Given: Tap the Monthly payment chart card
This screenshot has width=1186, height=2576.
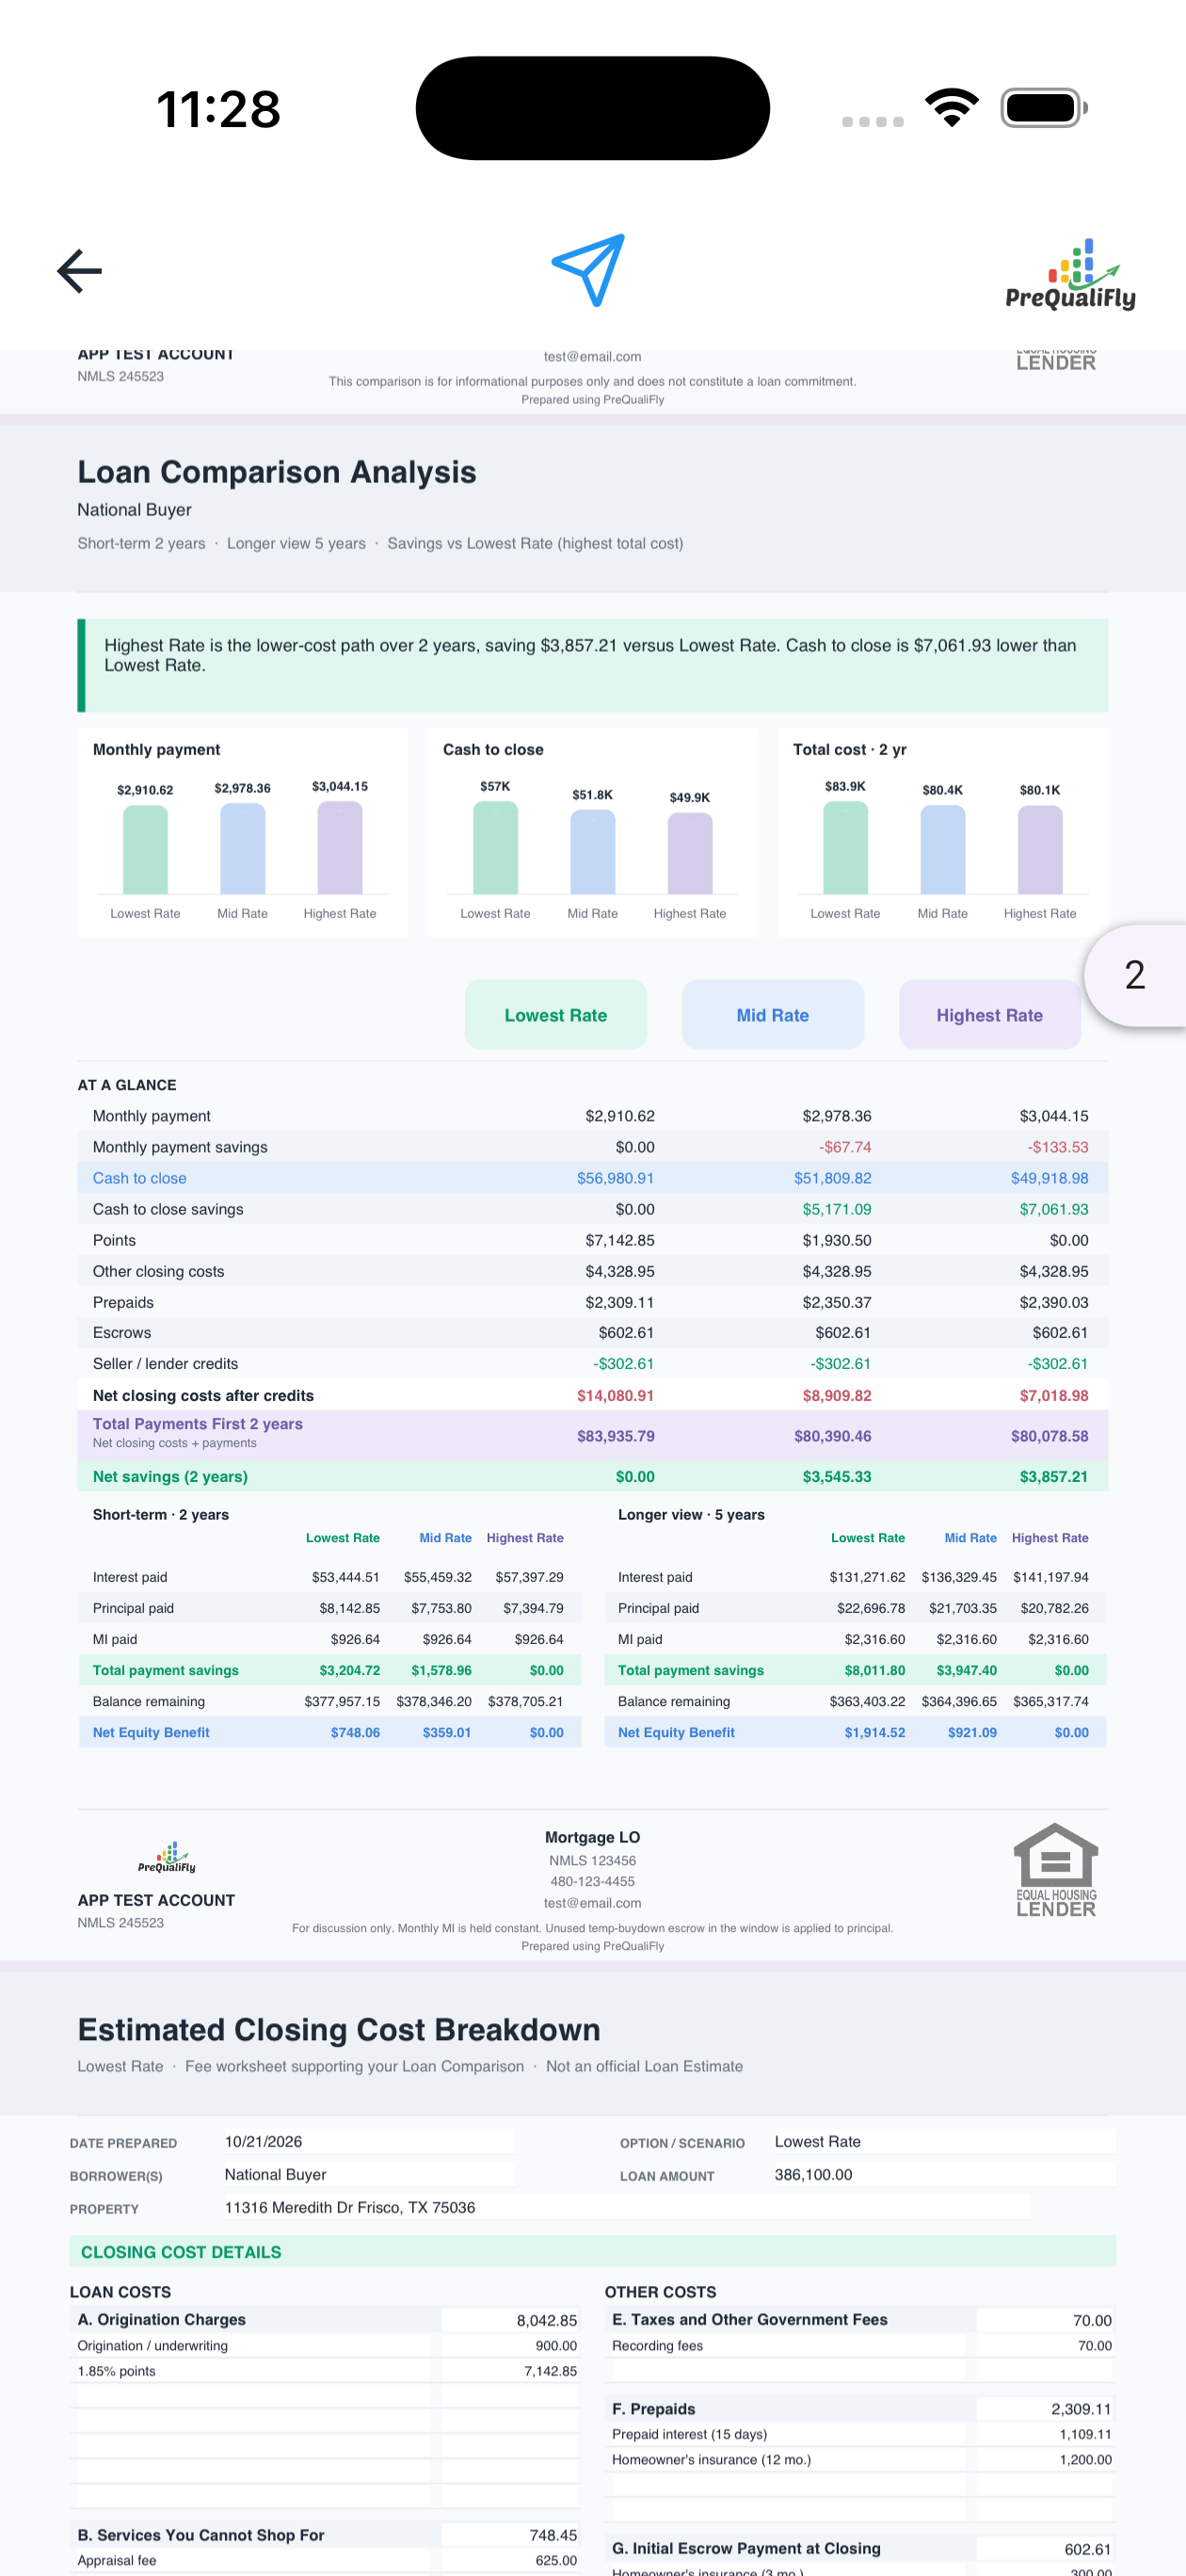Looking at the screenshot, I should [243, 832].
